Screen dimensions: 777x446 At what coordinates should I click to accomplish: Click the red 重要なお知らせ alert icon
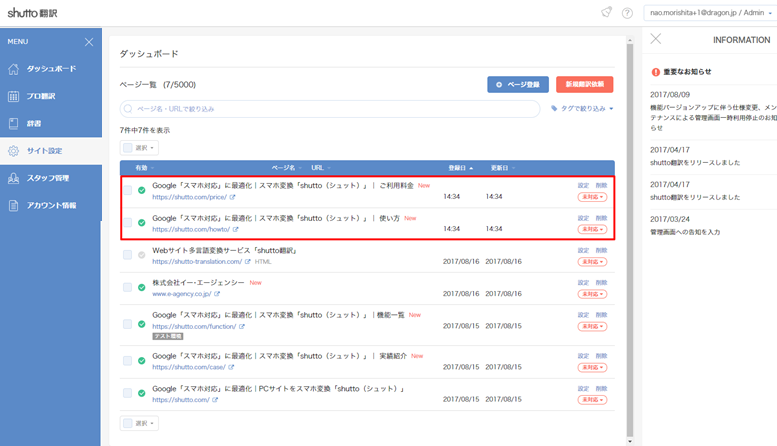tap(656, 72)
